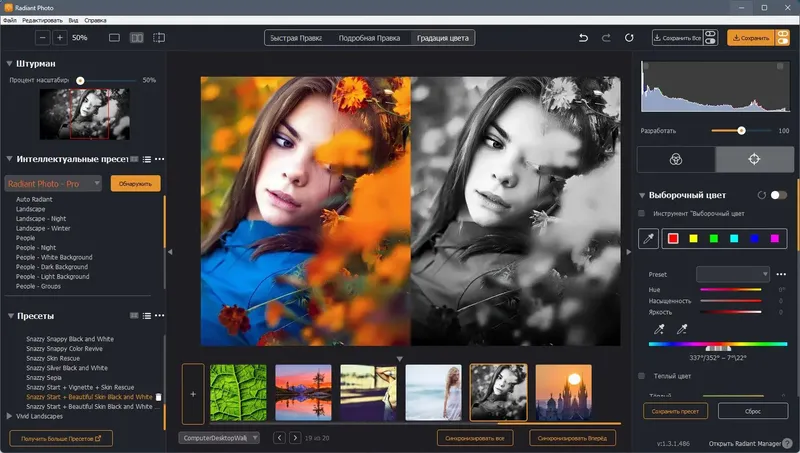Select the split view compare icon
Viewport: 800px width, 453px height.
(x=159, y=38)
